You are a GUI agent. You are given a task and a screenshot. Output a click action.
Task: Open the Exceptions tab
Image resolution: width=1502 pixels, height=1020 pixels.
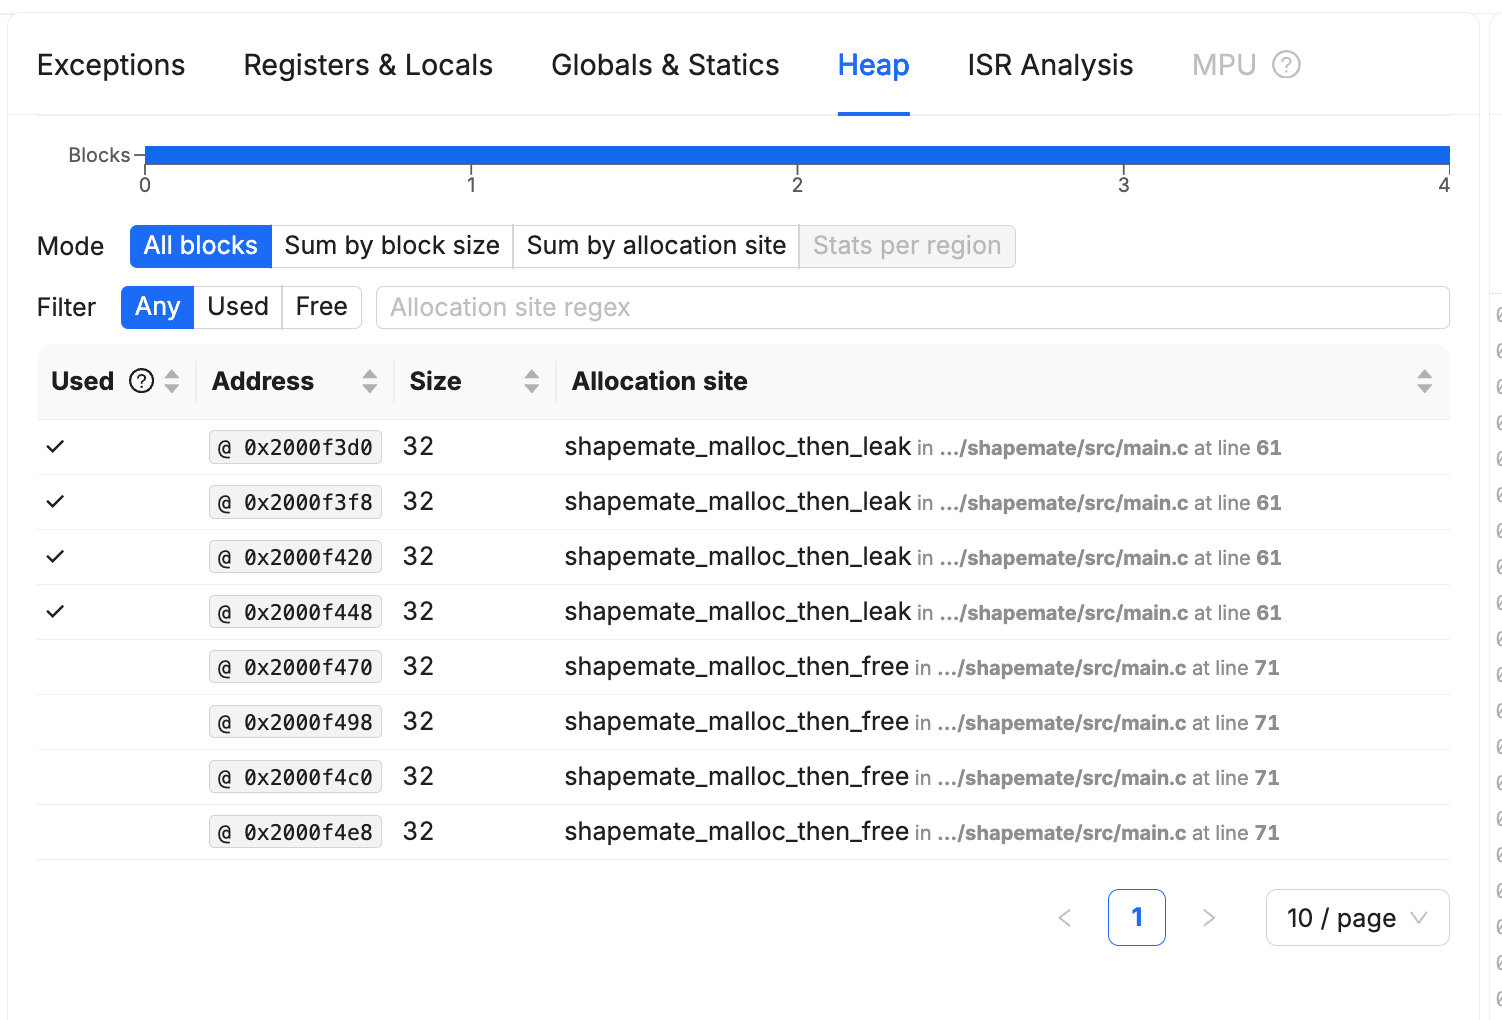[x=111, y=65]
